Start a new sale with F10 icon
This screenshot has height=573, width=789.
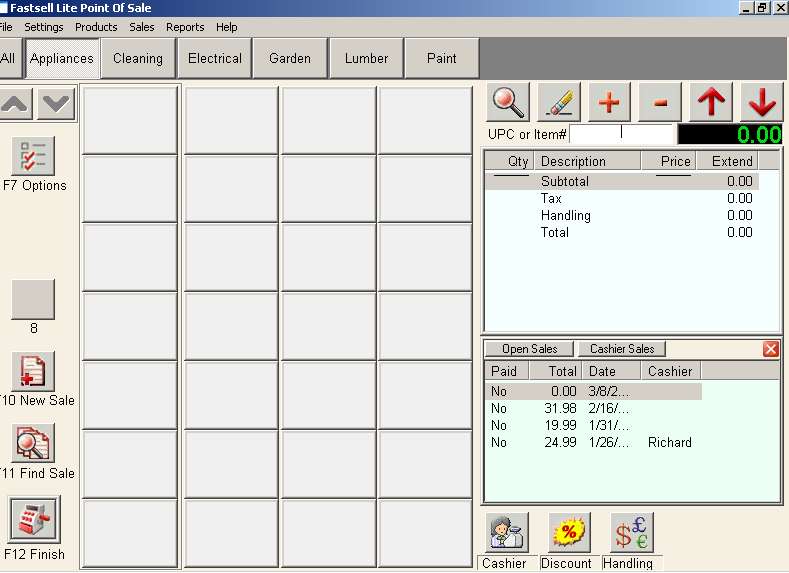pyautogui.click(x=33, y=372)
